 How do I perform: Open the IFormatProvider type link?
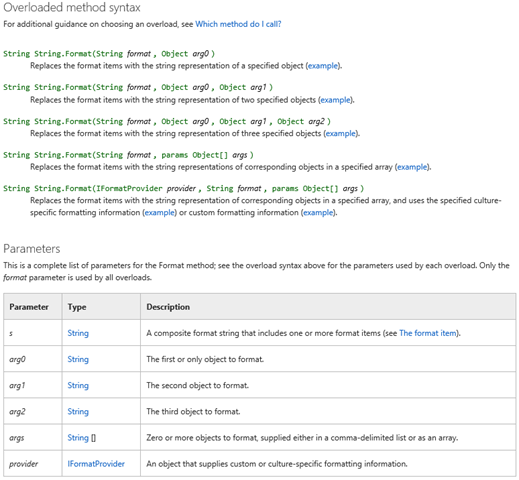coord(96,464)
